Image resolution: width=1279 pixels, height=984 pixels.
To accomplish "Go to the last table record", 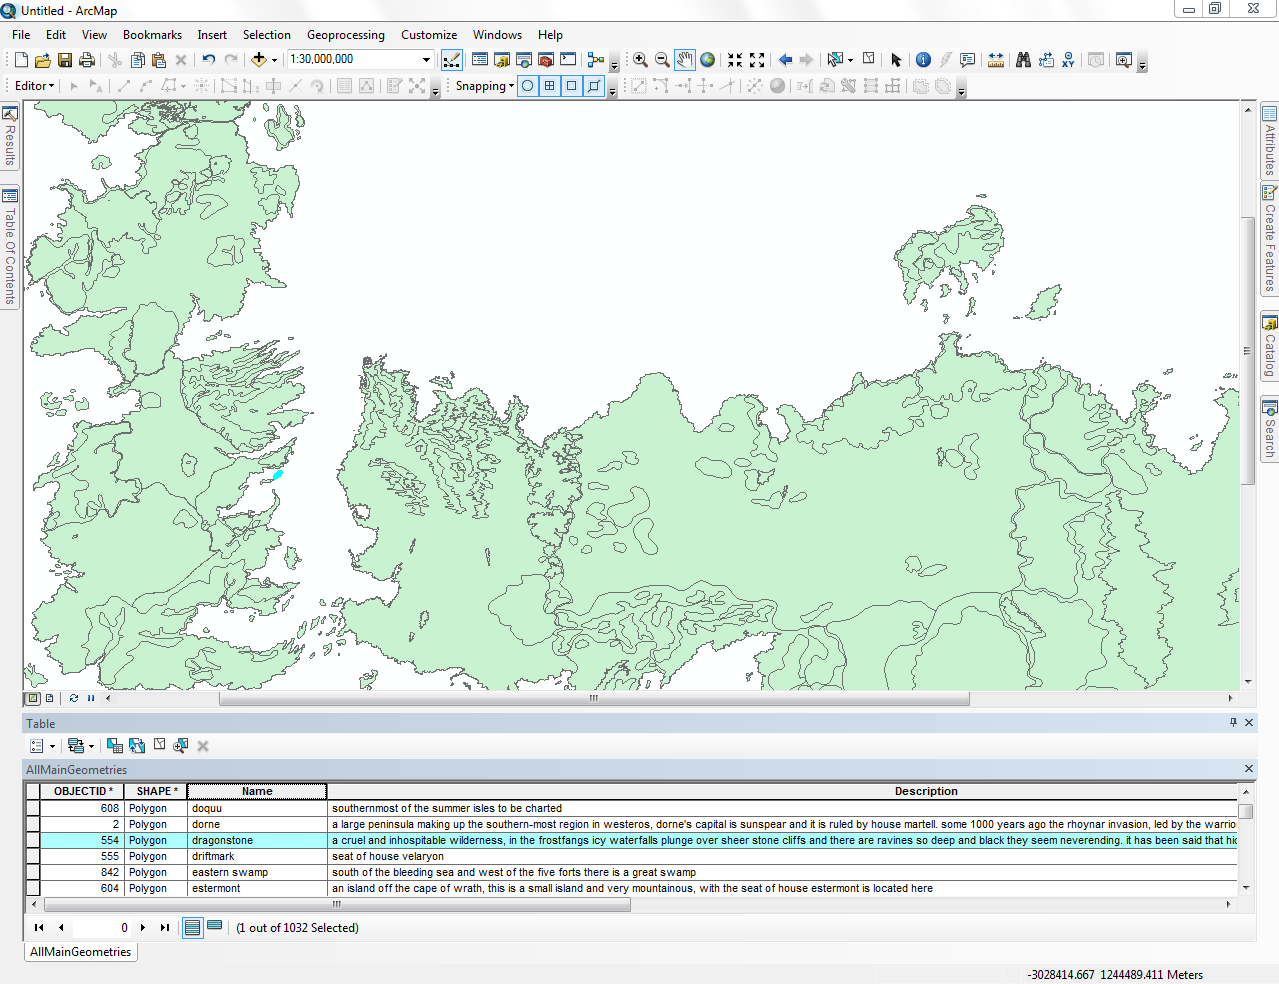I will tap(165, 927).
